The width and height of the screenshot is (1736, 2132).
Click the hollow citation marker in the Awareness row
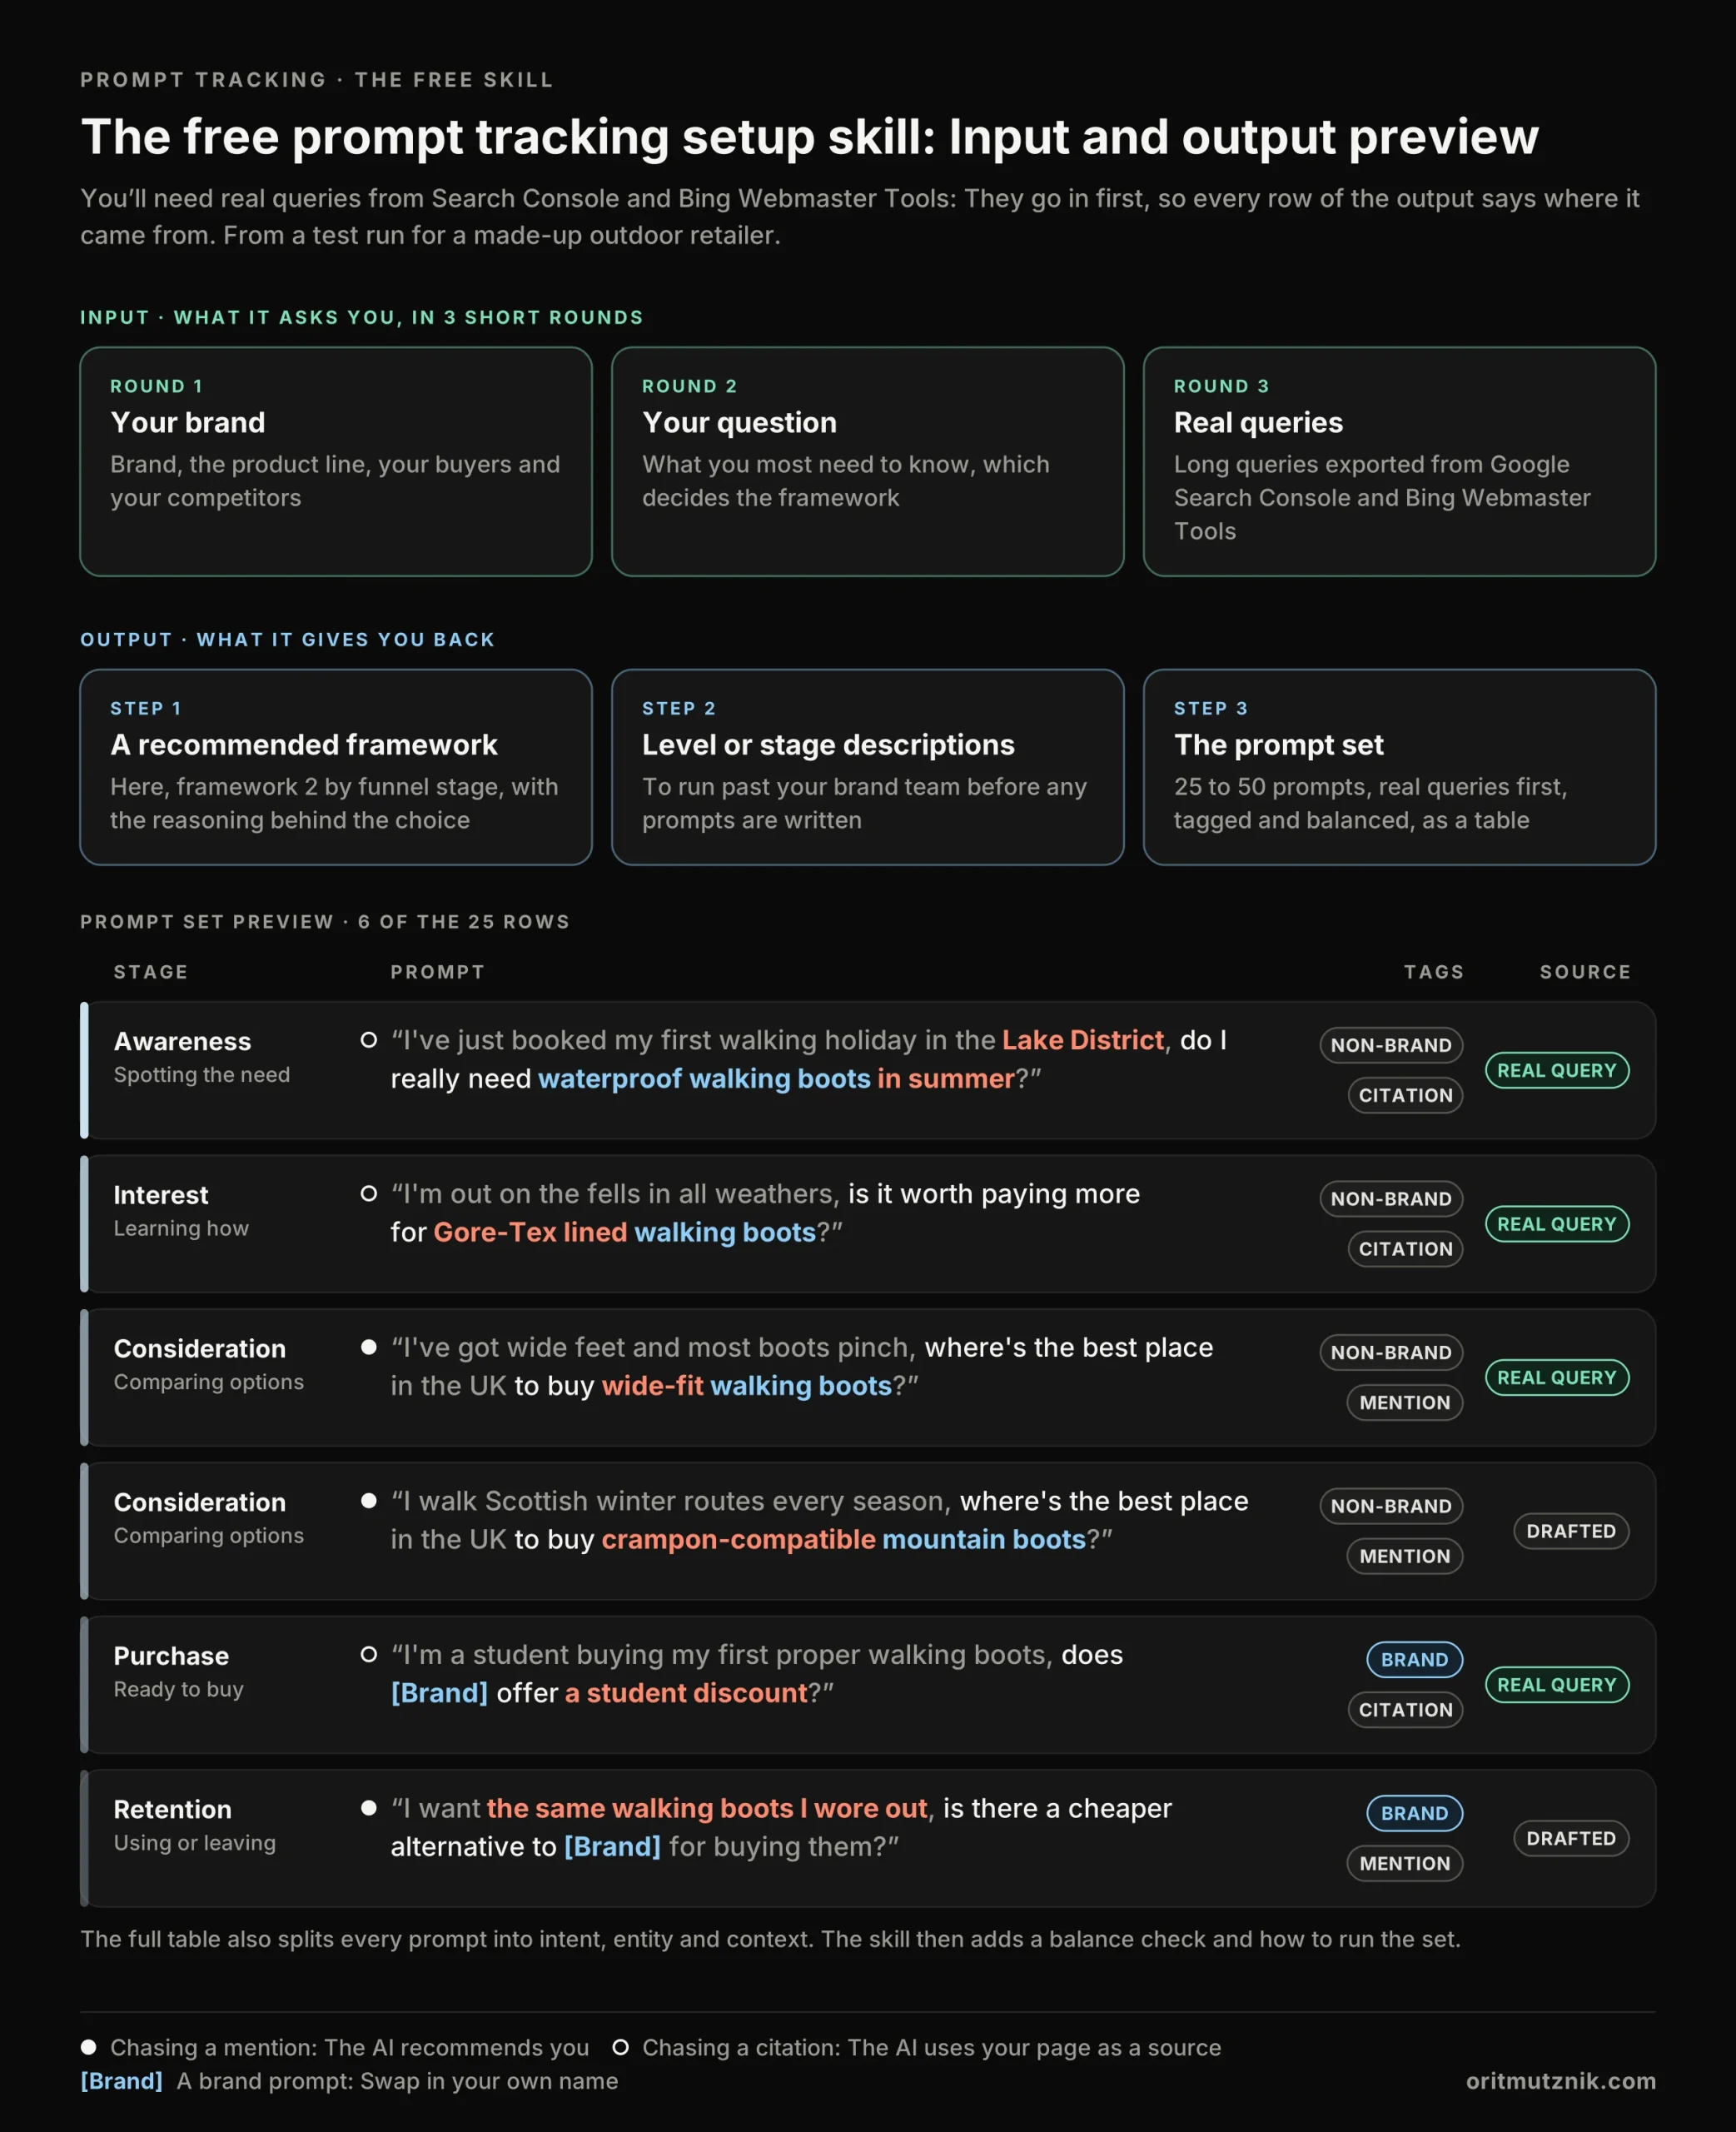[369, 1040]
